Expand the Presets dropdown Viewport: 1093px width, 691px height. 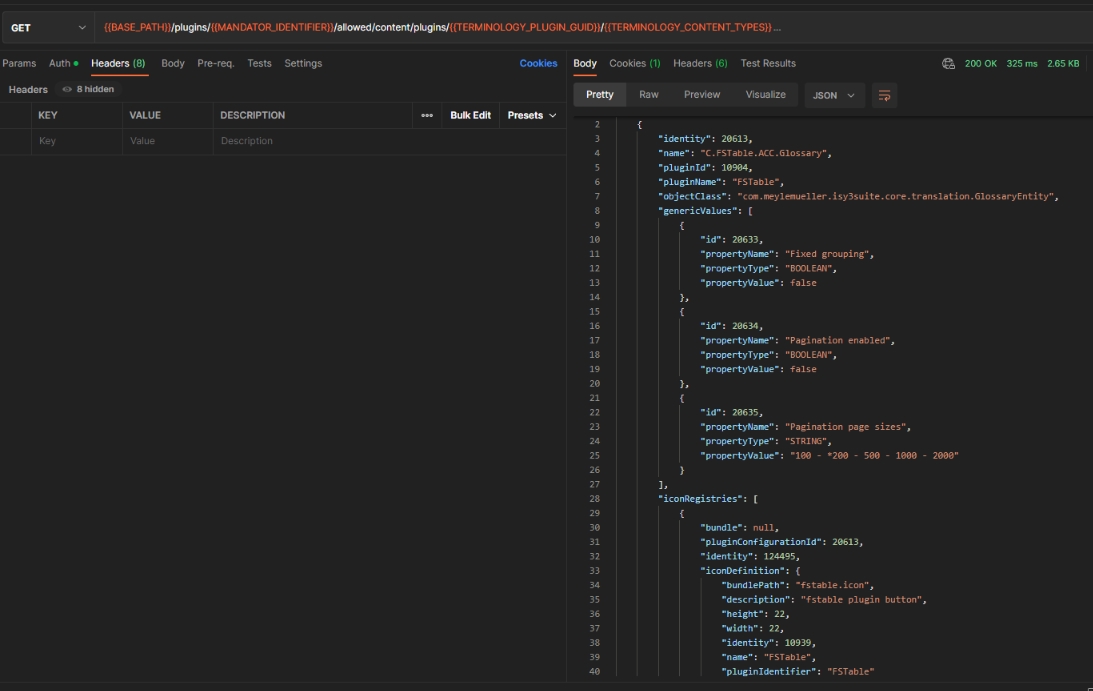coord(531,115)
